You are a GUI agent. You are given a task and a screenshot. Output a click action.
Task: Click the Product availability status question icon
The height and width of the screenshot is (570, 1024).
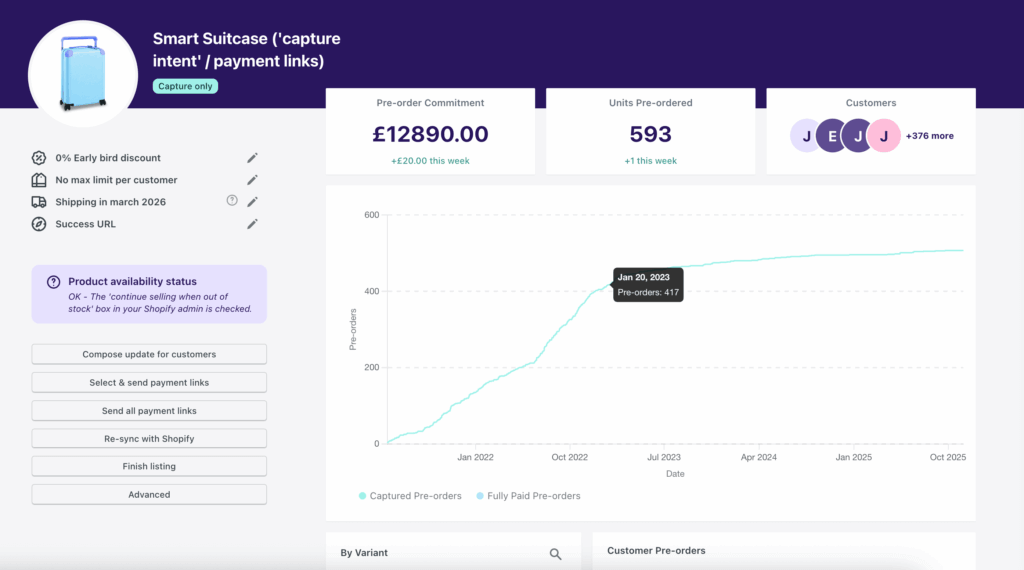(54, 282)
